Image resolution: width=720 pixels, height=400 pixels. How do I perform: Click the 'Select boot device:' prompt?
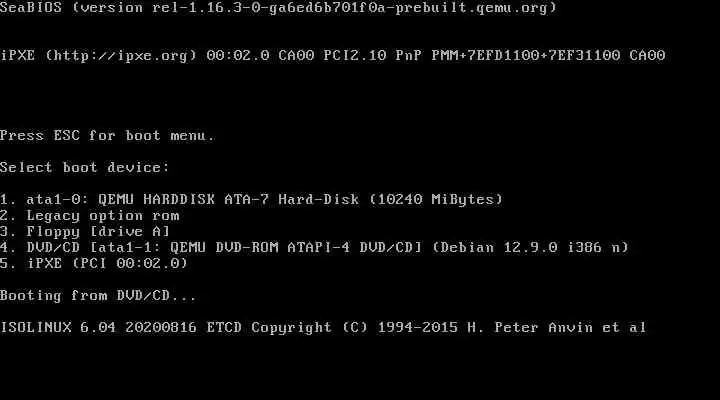pos(84,168)
